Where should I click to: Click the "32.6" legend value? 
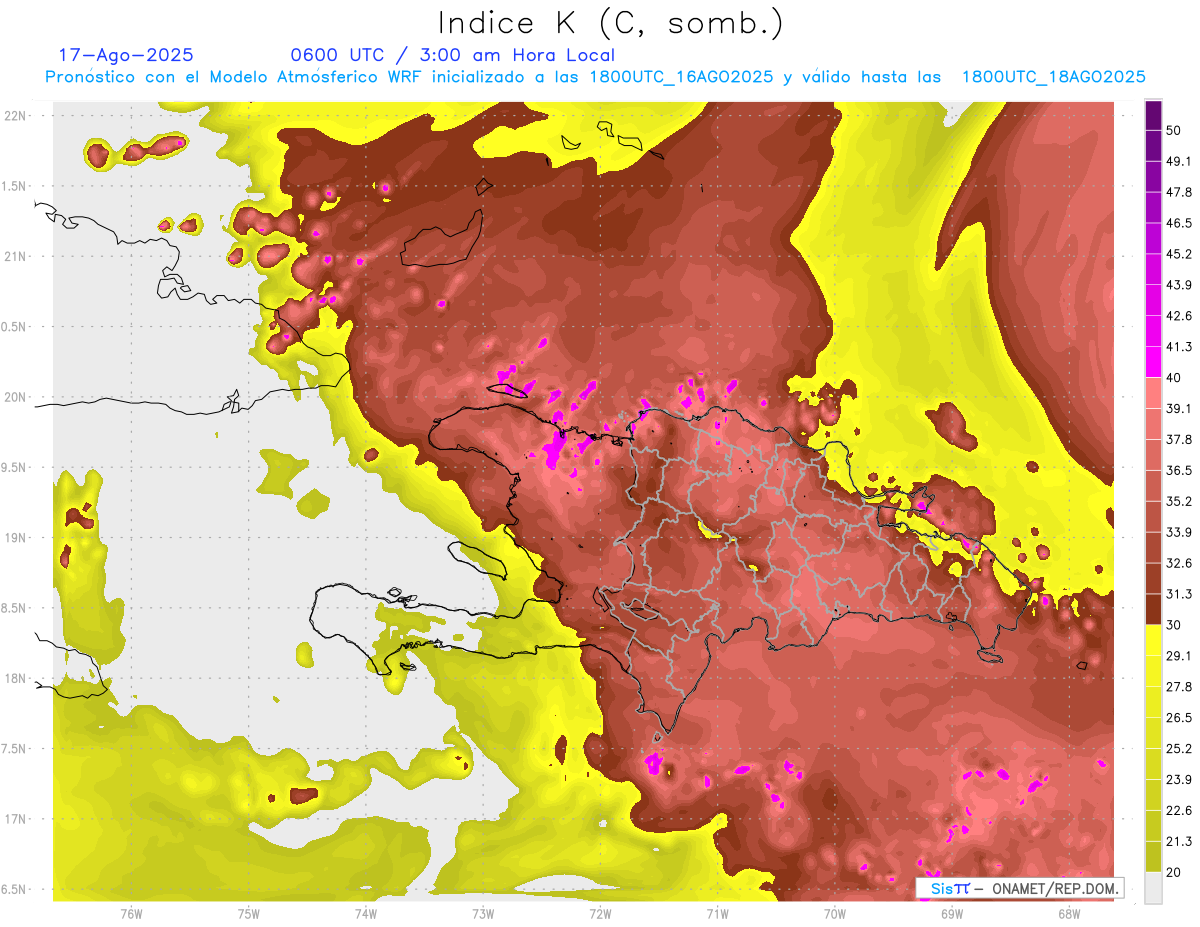[1179, 563]
